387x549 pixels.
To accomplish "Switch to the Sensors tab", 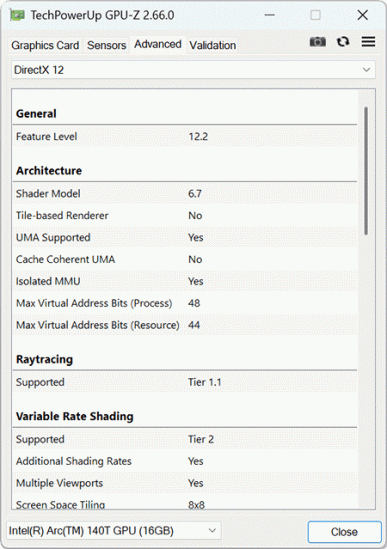I will coord(106,46).
